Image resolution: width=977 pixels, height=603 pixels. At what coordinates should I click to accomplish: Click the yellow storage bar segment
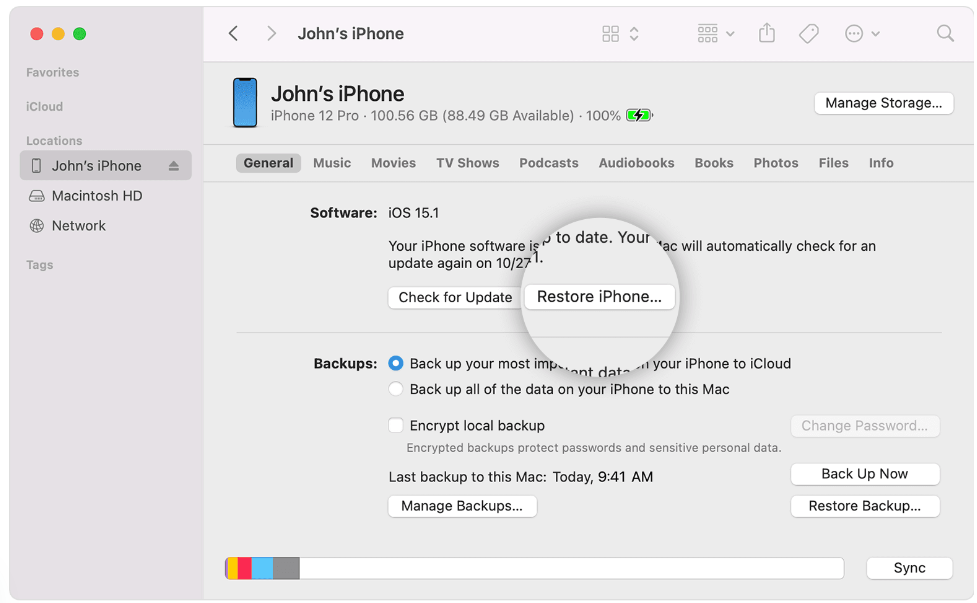232,568
